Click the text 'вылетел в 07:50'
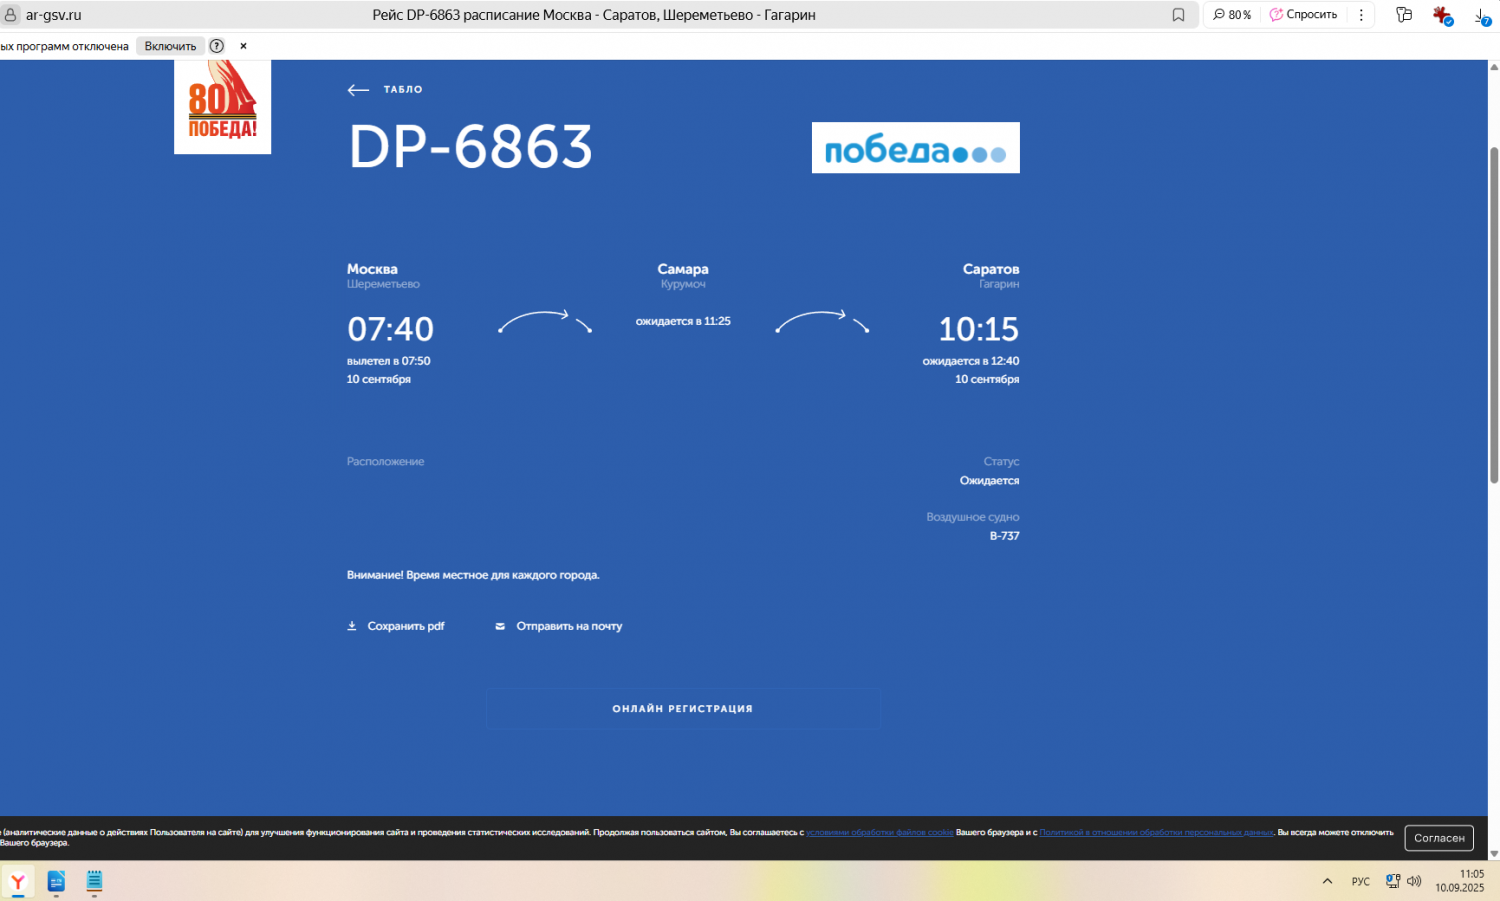Viewport: 1500px width, 901px height. coord(389,361)
